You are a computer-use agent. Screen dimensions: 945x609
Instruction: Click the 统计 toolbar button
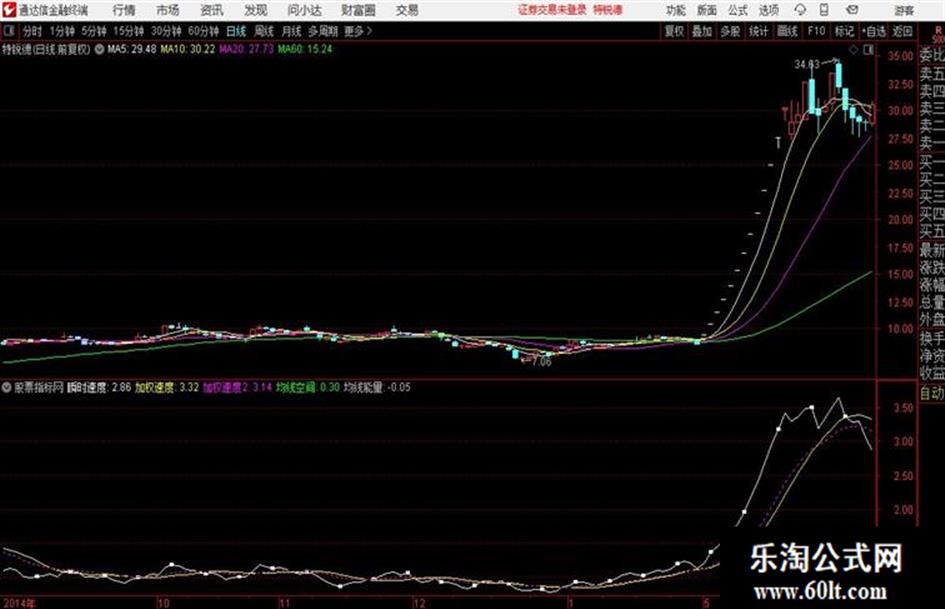click(x=759, y=31)
